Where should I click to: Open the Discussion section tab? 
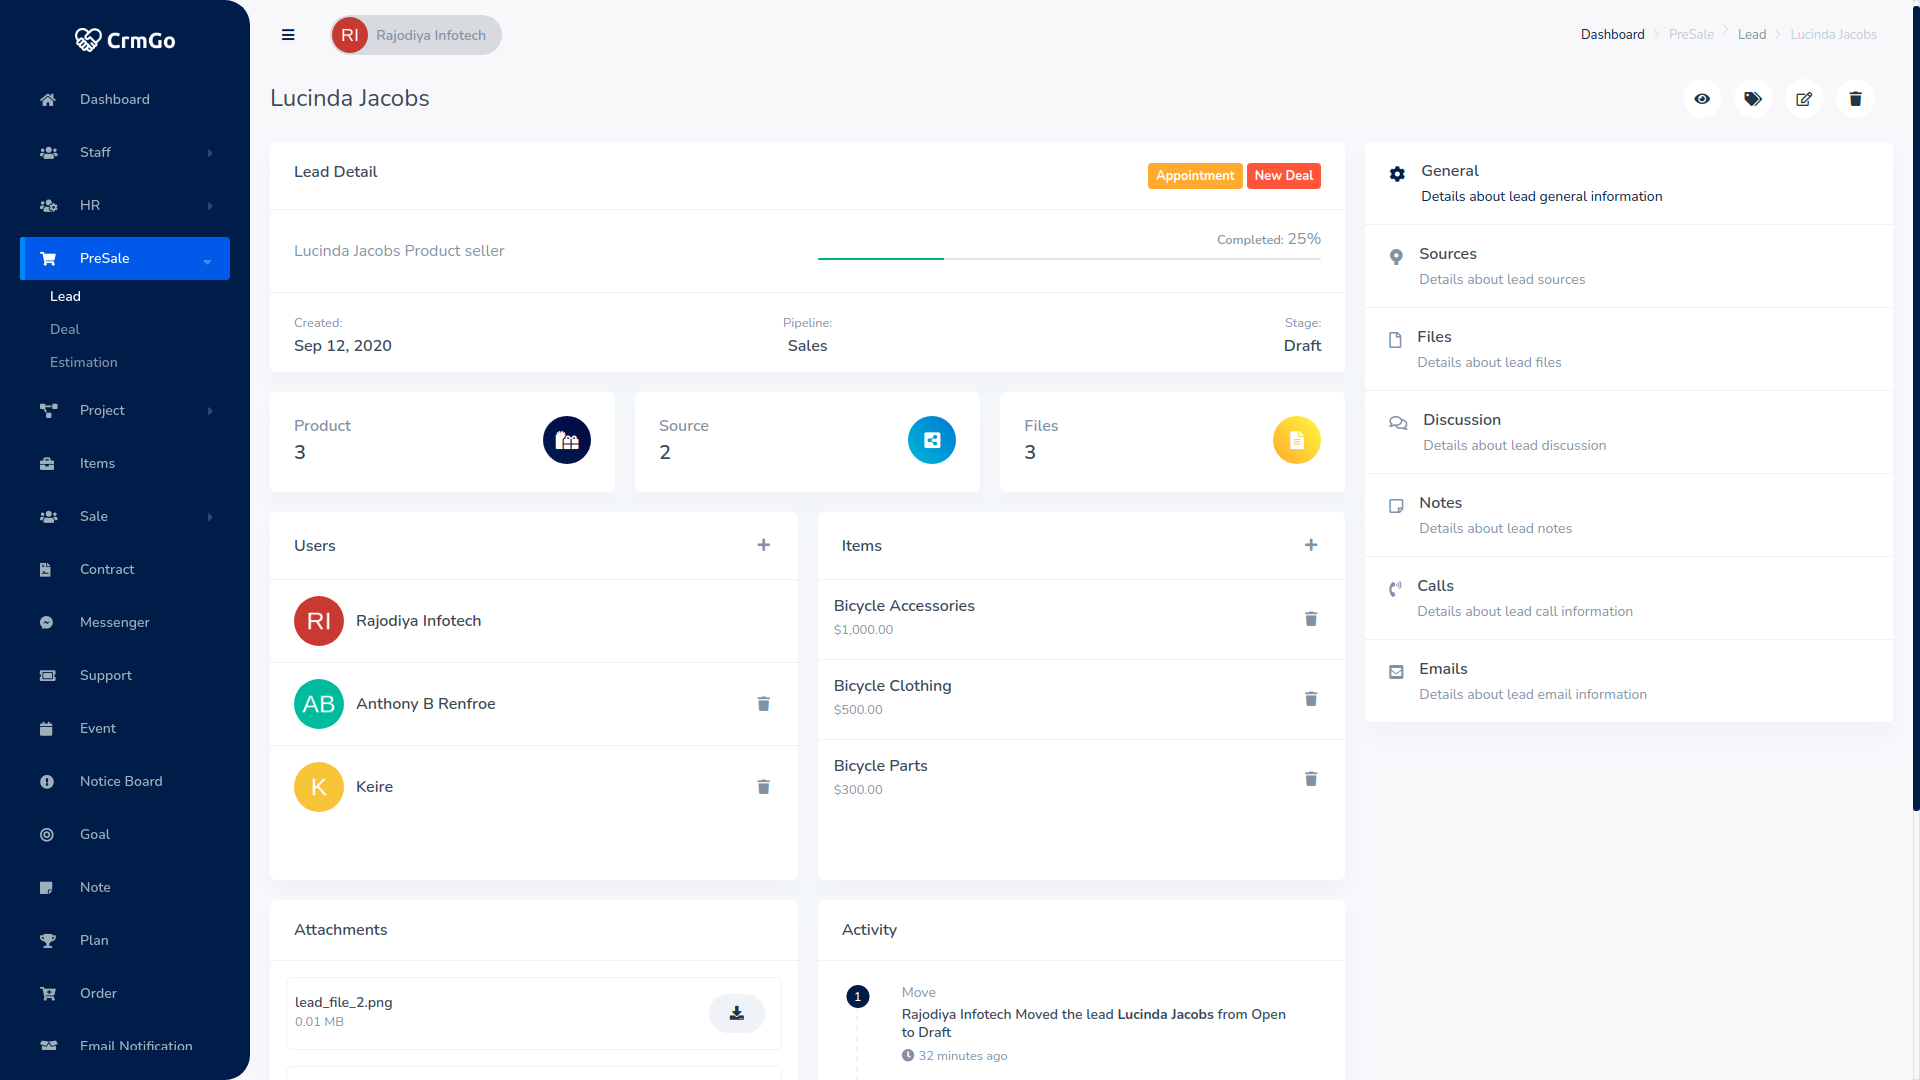(1461, 420)
